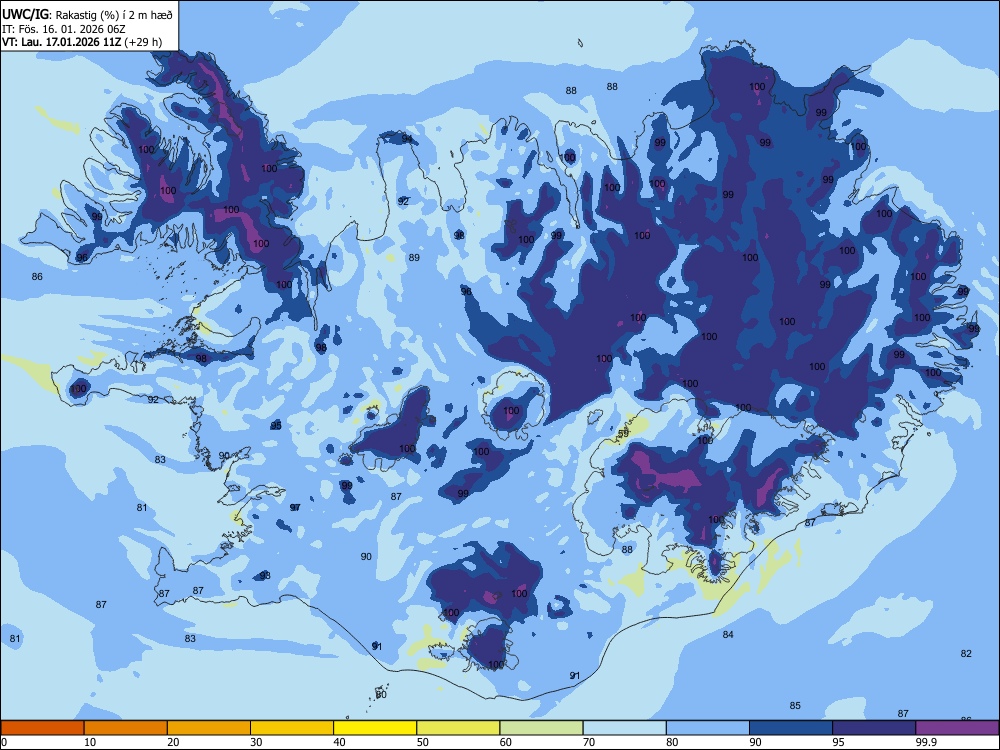Click the legend tick label '50'
The width and height of the screenshot is (1000, 750).
(422, 742)
